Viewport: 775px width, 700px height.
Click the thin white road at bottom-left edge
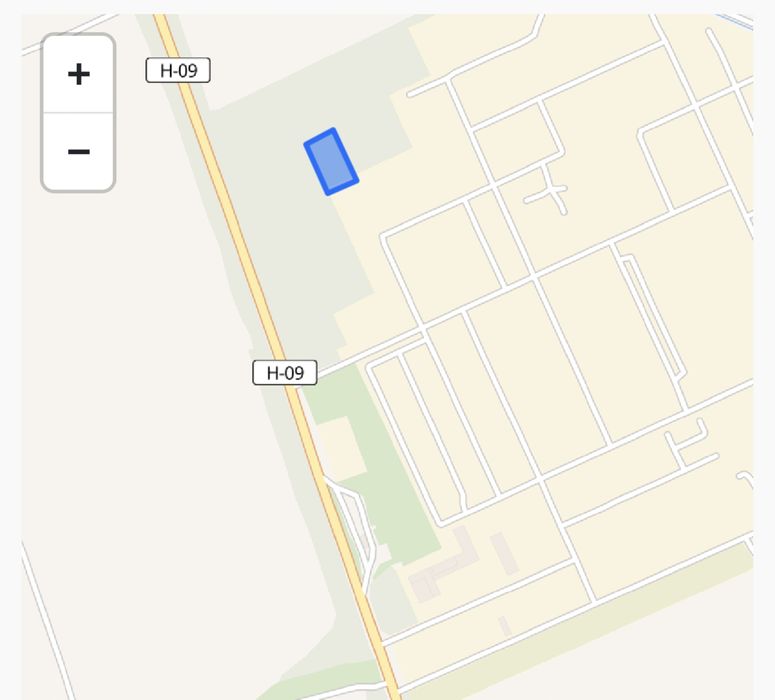pyautogui.click(x=47, y=620)
